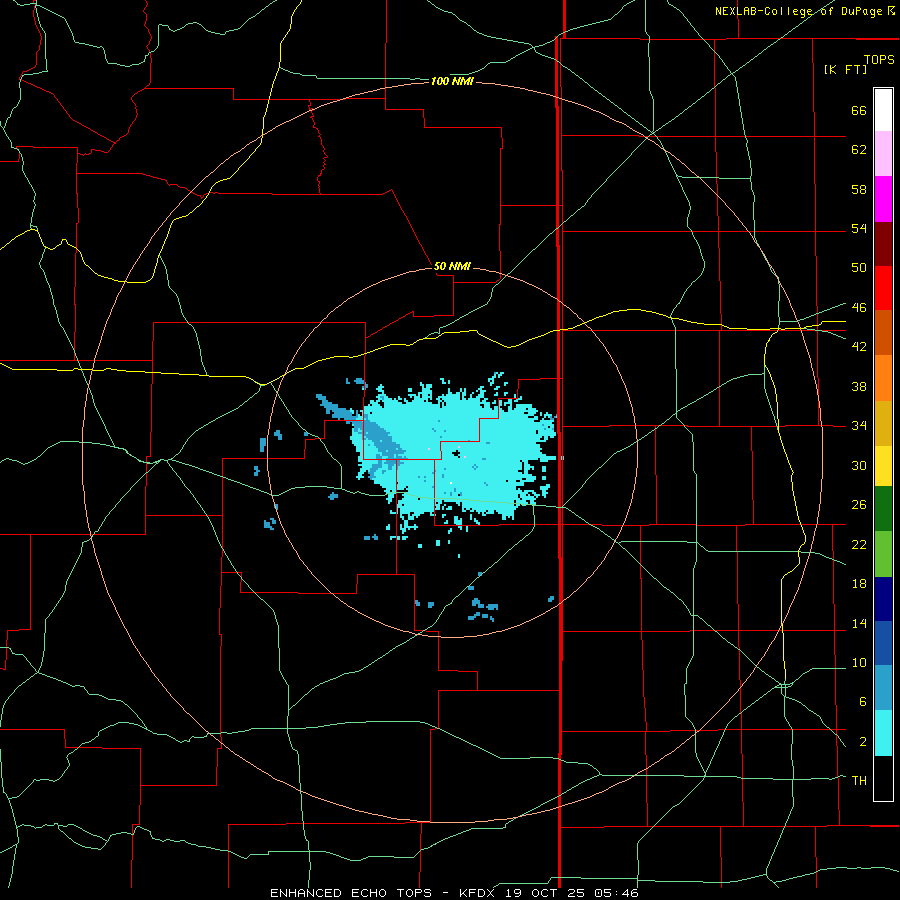Select the dark red 54 kft swatch
Viewport: 900px width, 900px height.
coord(883,244)
